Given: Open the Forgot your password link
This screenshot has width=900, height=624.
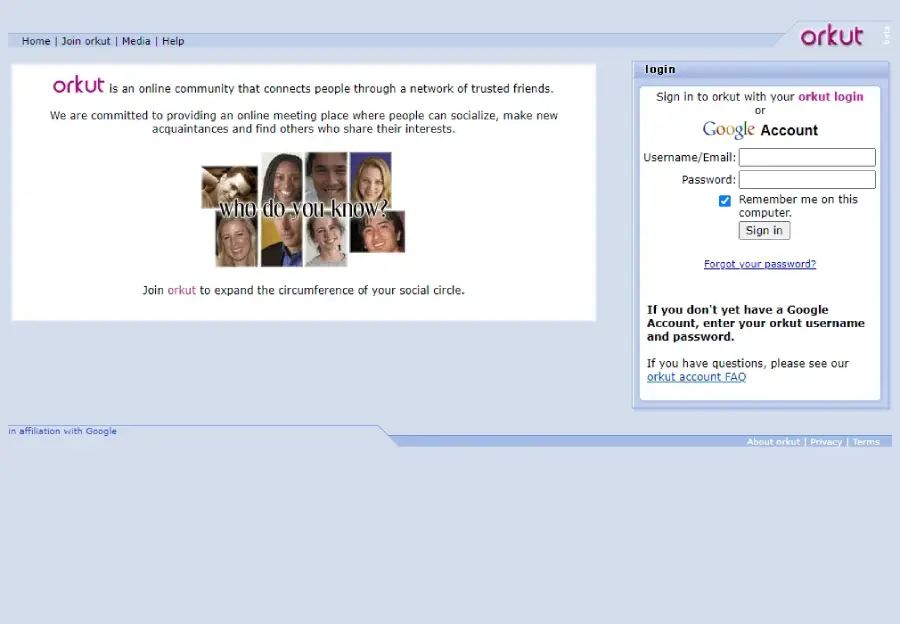Looking at the screenshot, I should pyautogui.click(x=760, y=264).
